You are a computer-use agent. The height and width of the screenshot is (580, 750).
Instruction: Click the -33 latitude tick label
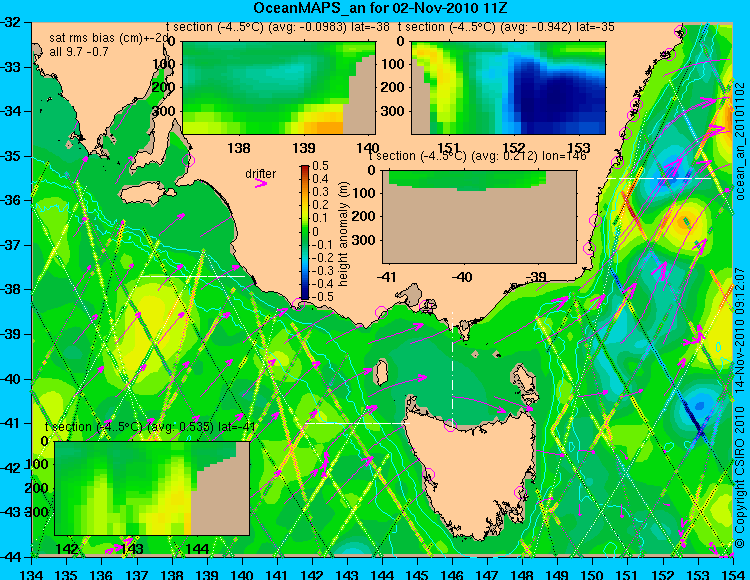11,67
